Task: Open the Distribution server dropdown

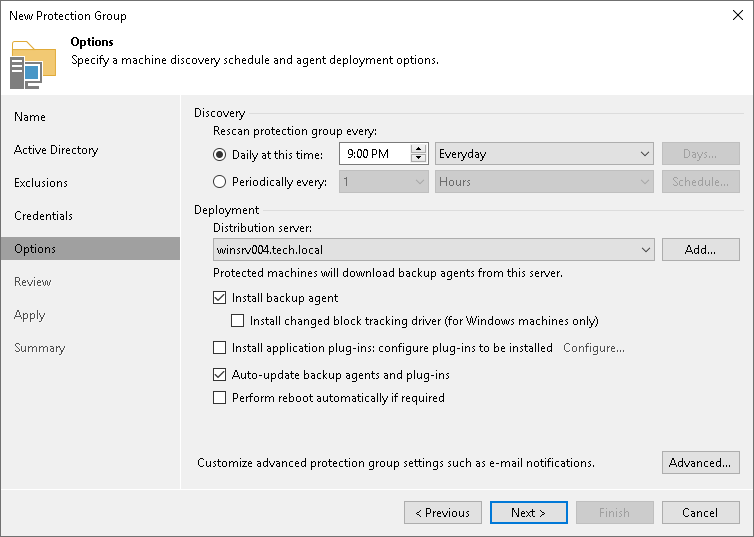Action: point(433,250)
